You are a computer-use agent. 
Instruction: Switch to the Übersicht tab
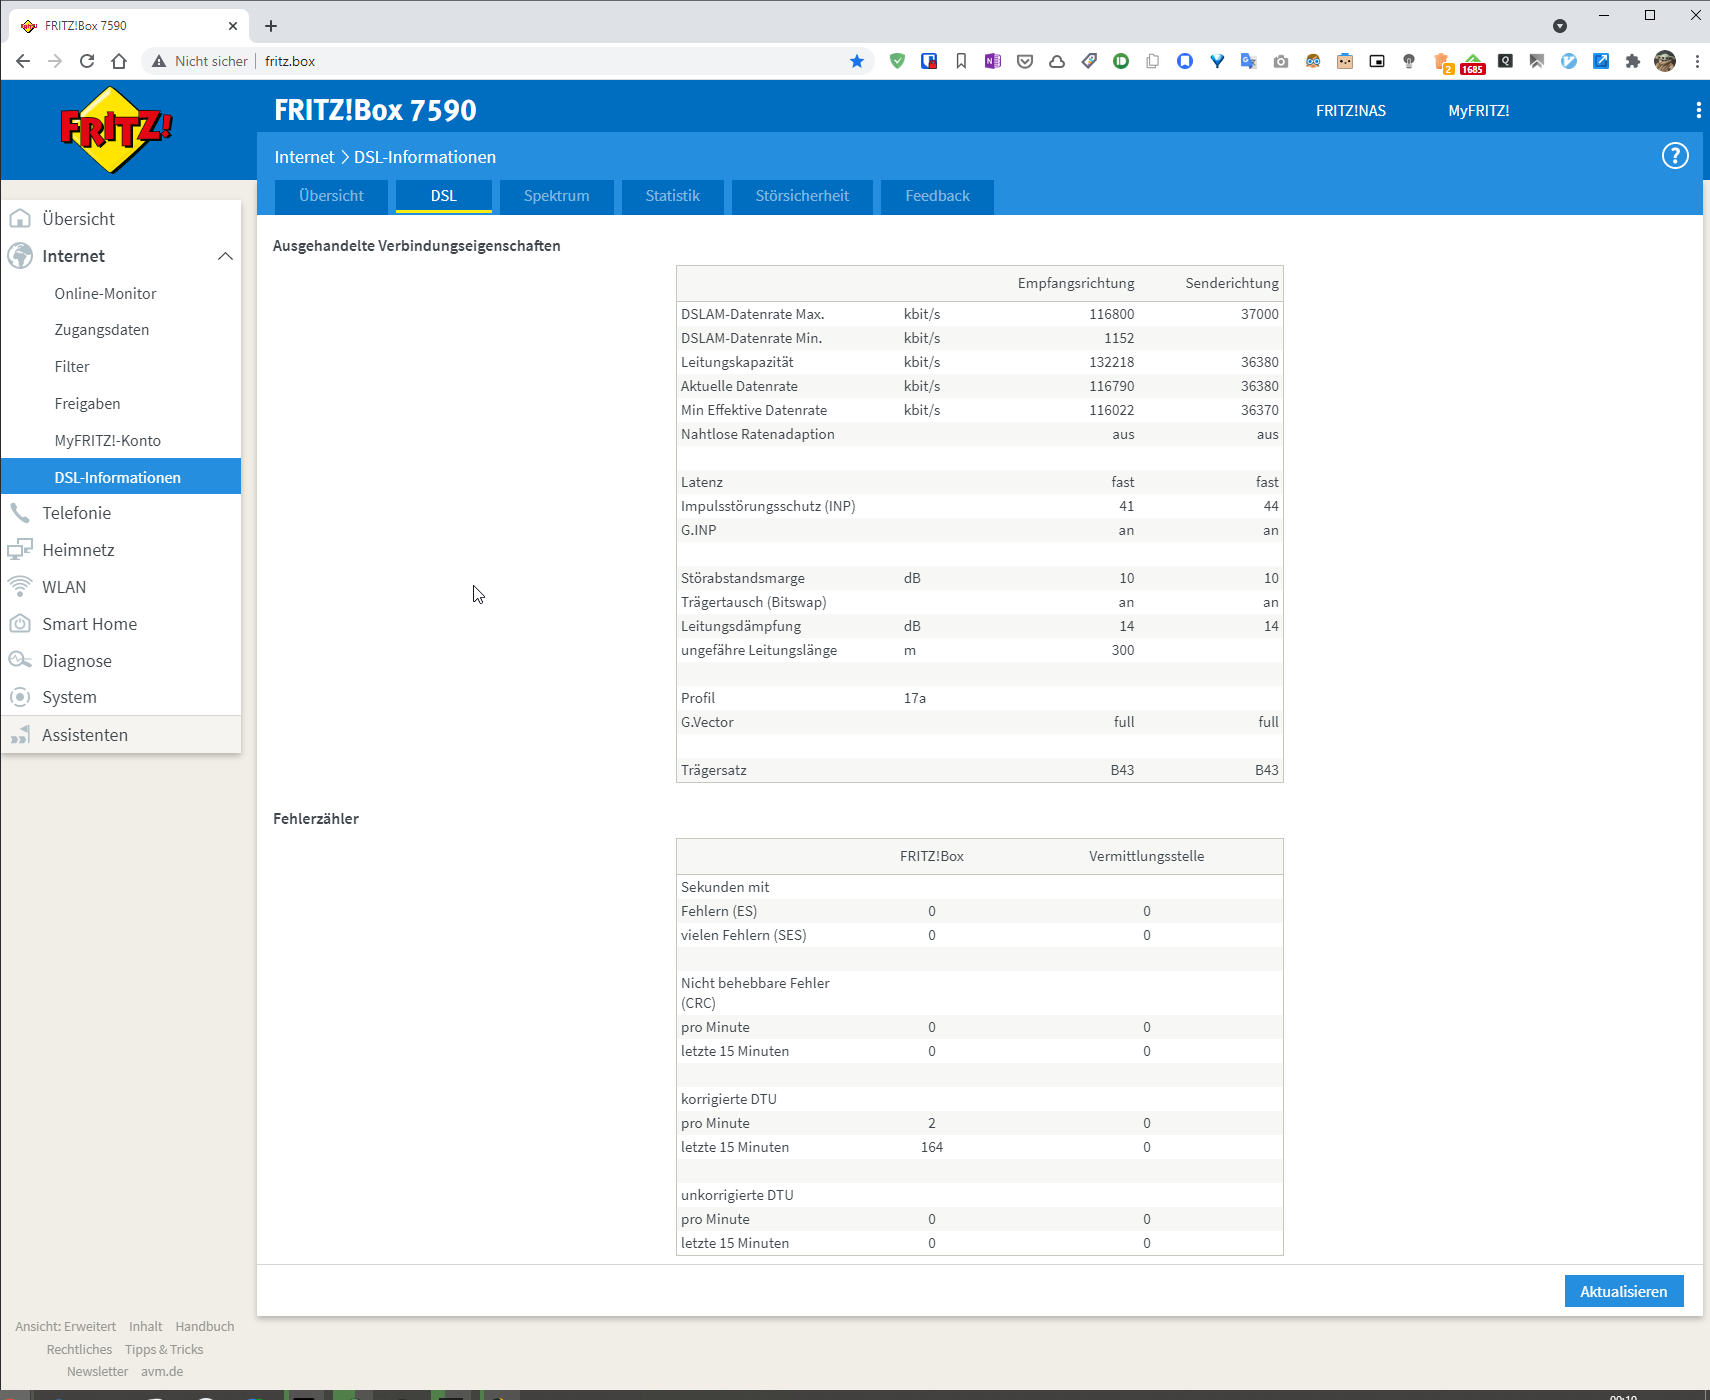(x=331, y=196)
